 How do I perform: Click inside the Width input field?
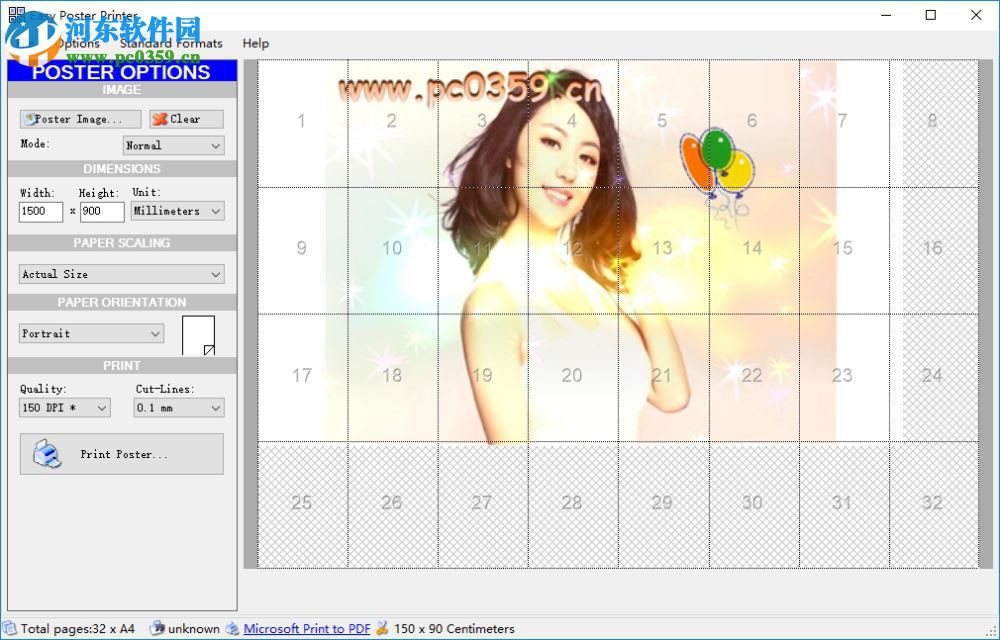point(40,211)
